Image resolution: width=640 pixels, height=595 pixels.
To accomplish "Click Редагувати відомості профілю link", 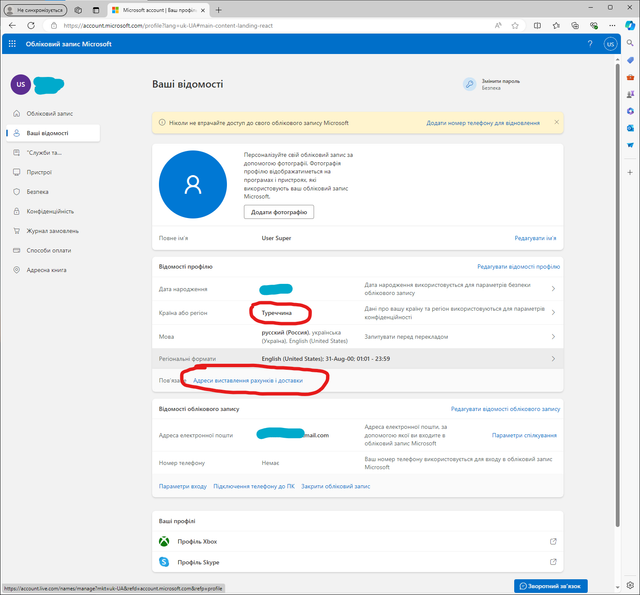I will (x=518, y=266).
